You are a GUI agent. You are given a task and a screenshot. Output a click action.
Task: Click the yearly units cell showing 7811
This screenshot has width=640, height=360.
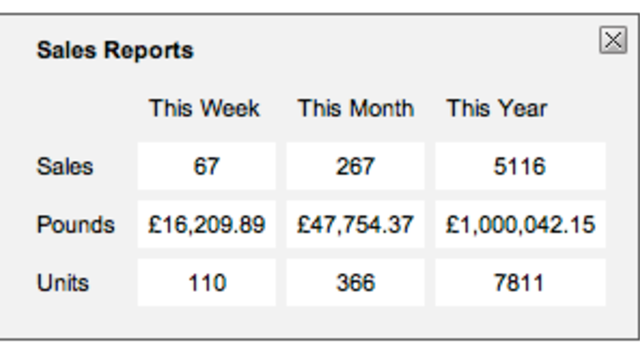(x=520, y=282)
